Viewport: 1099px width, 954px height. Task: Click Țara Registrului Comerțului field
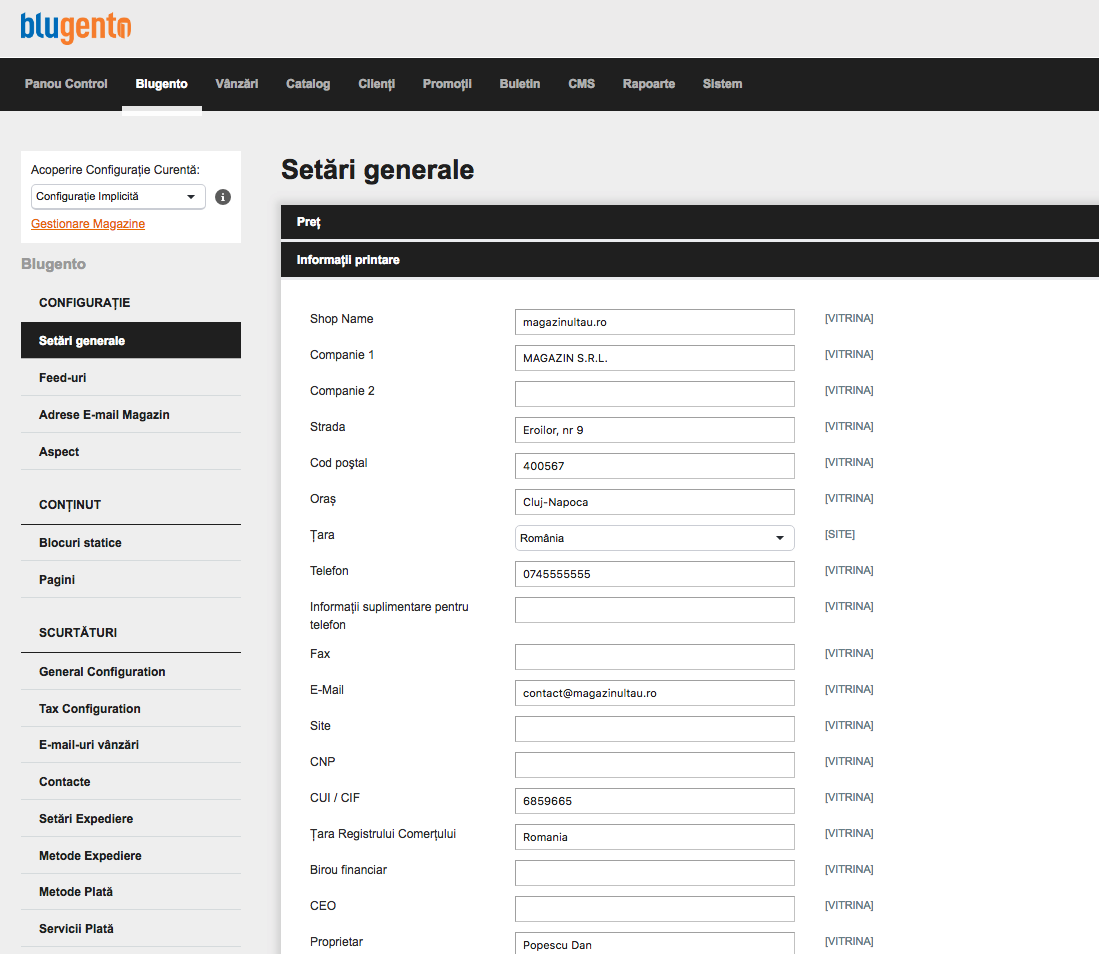tap(654, 836)
